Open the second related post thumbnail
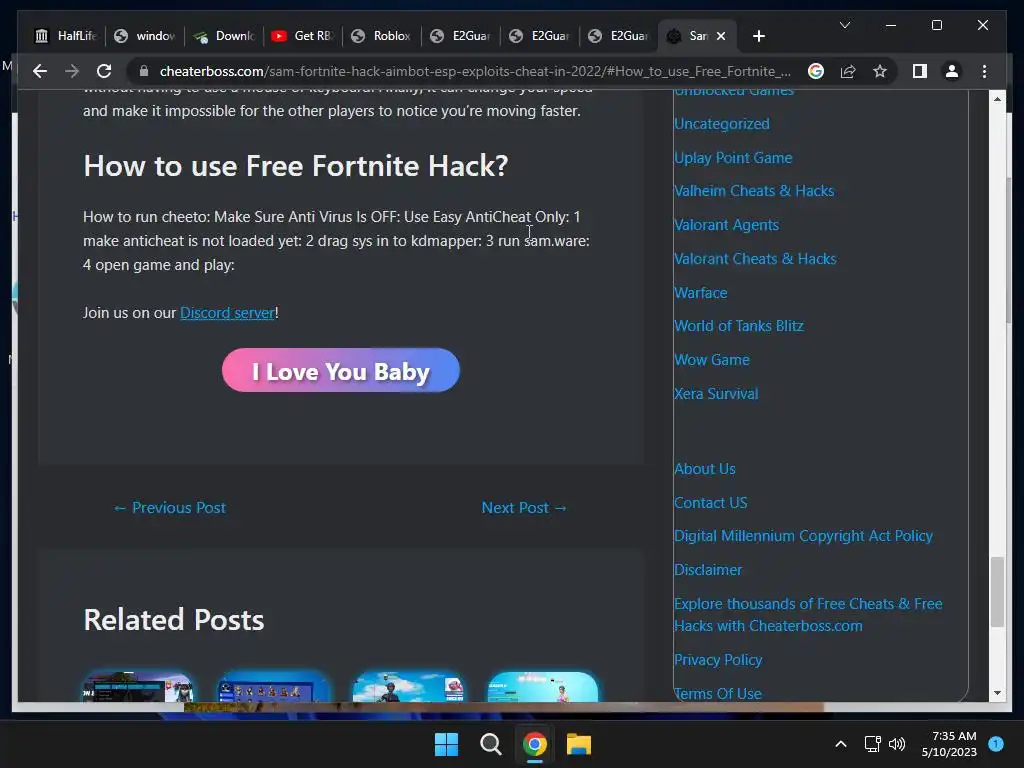 pos(274,687)
